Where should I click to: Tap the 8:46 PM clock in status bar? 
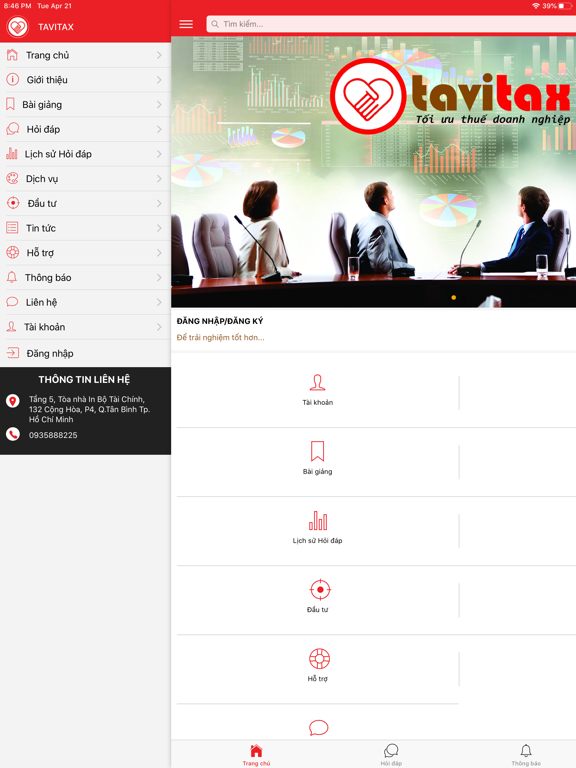coord(17,6)
